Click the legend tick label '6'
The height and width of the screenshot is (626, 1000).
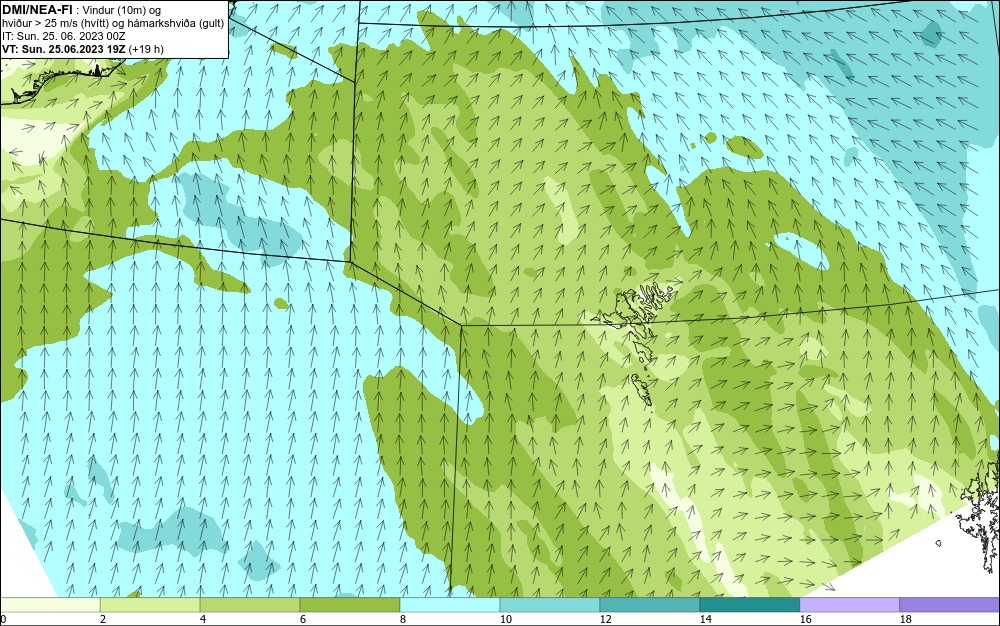[302, 619]
